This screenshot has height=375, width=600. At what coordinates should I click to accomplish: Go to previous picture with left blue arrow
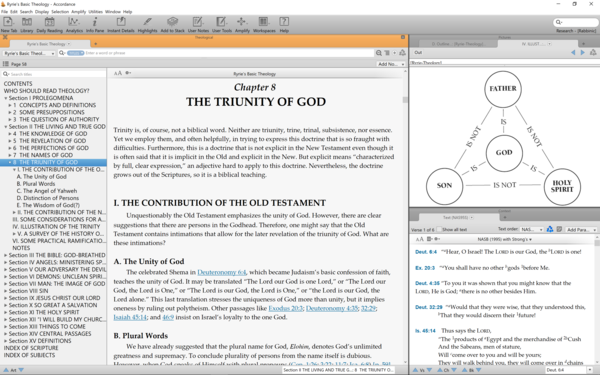point(573,52)
